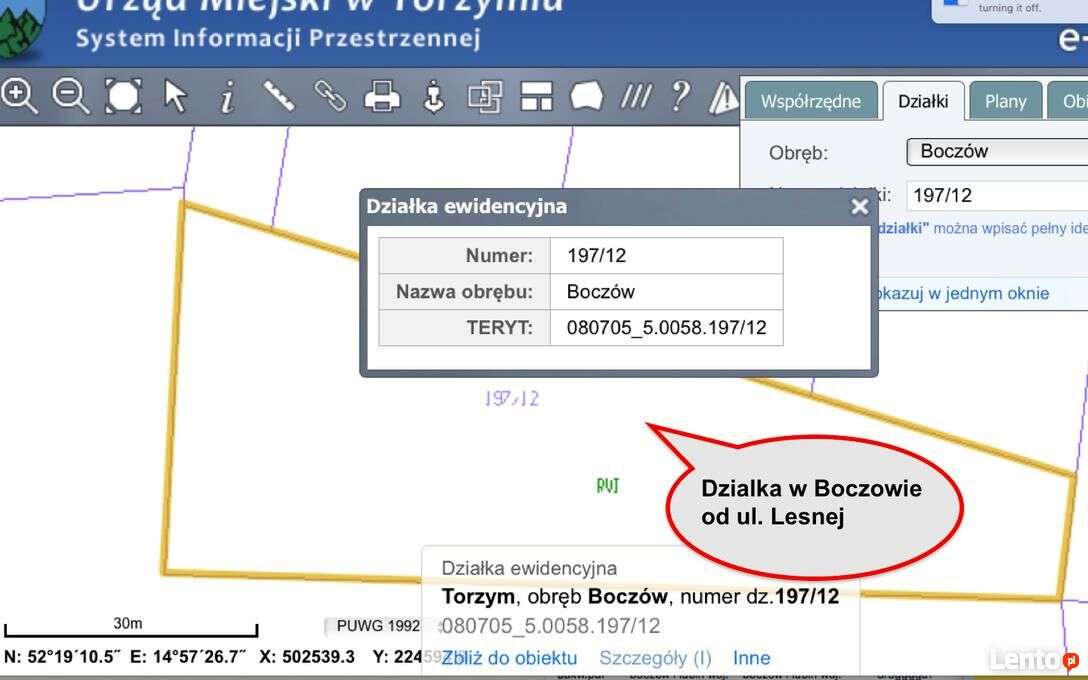
Task: Click the Zbliż do obiektu link
Action: click(x=509, y=658)
